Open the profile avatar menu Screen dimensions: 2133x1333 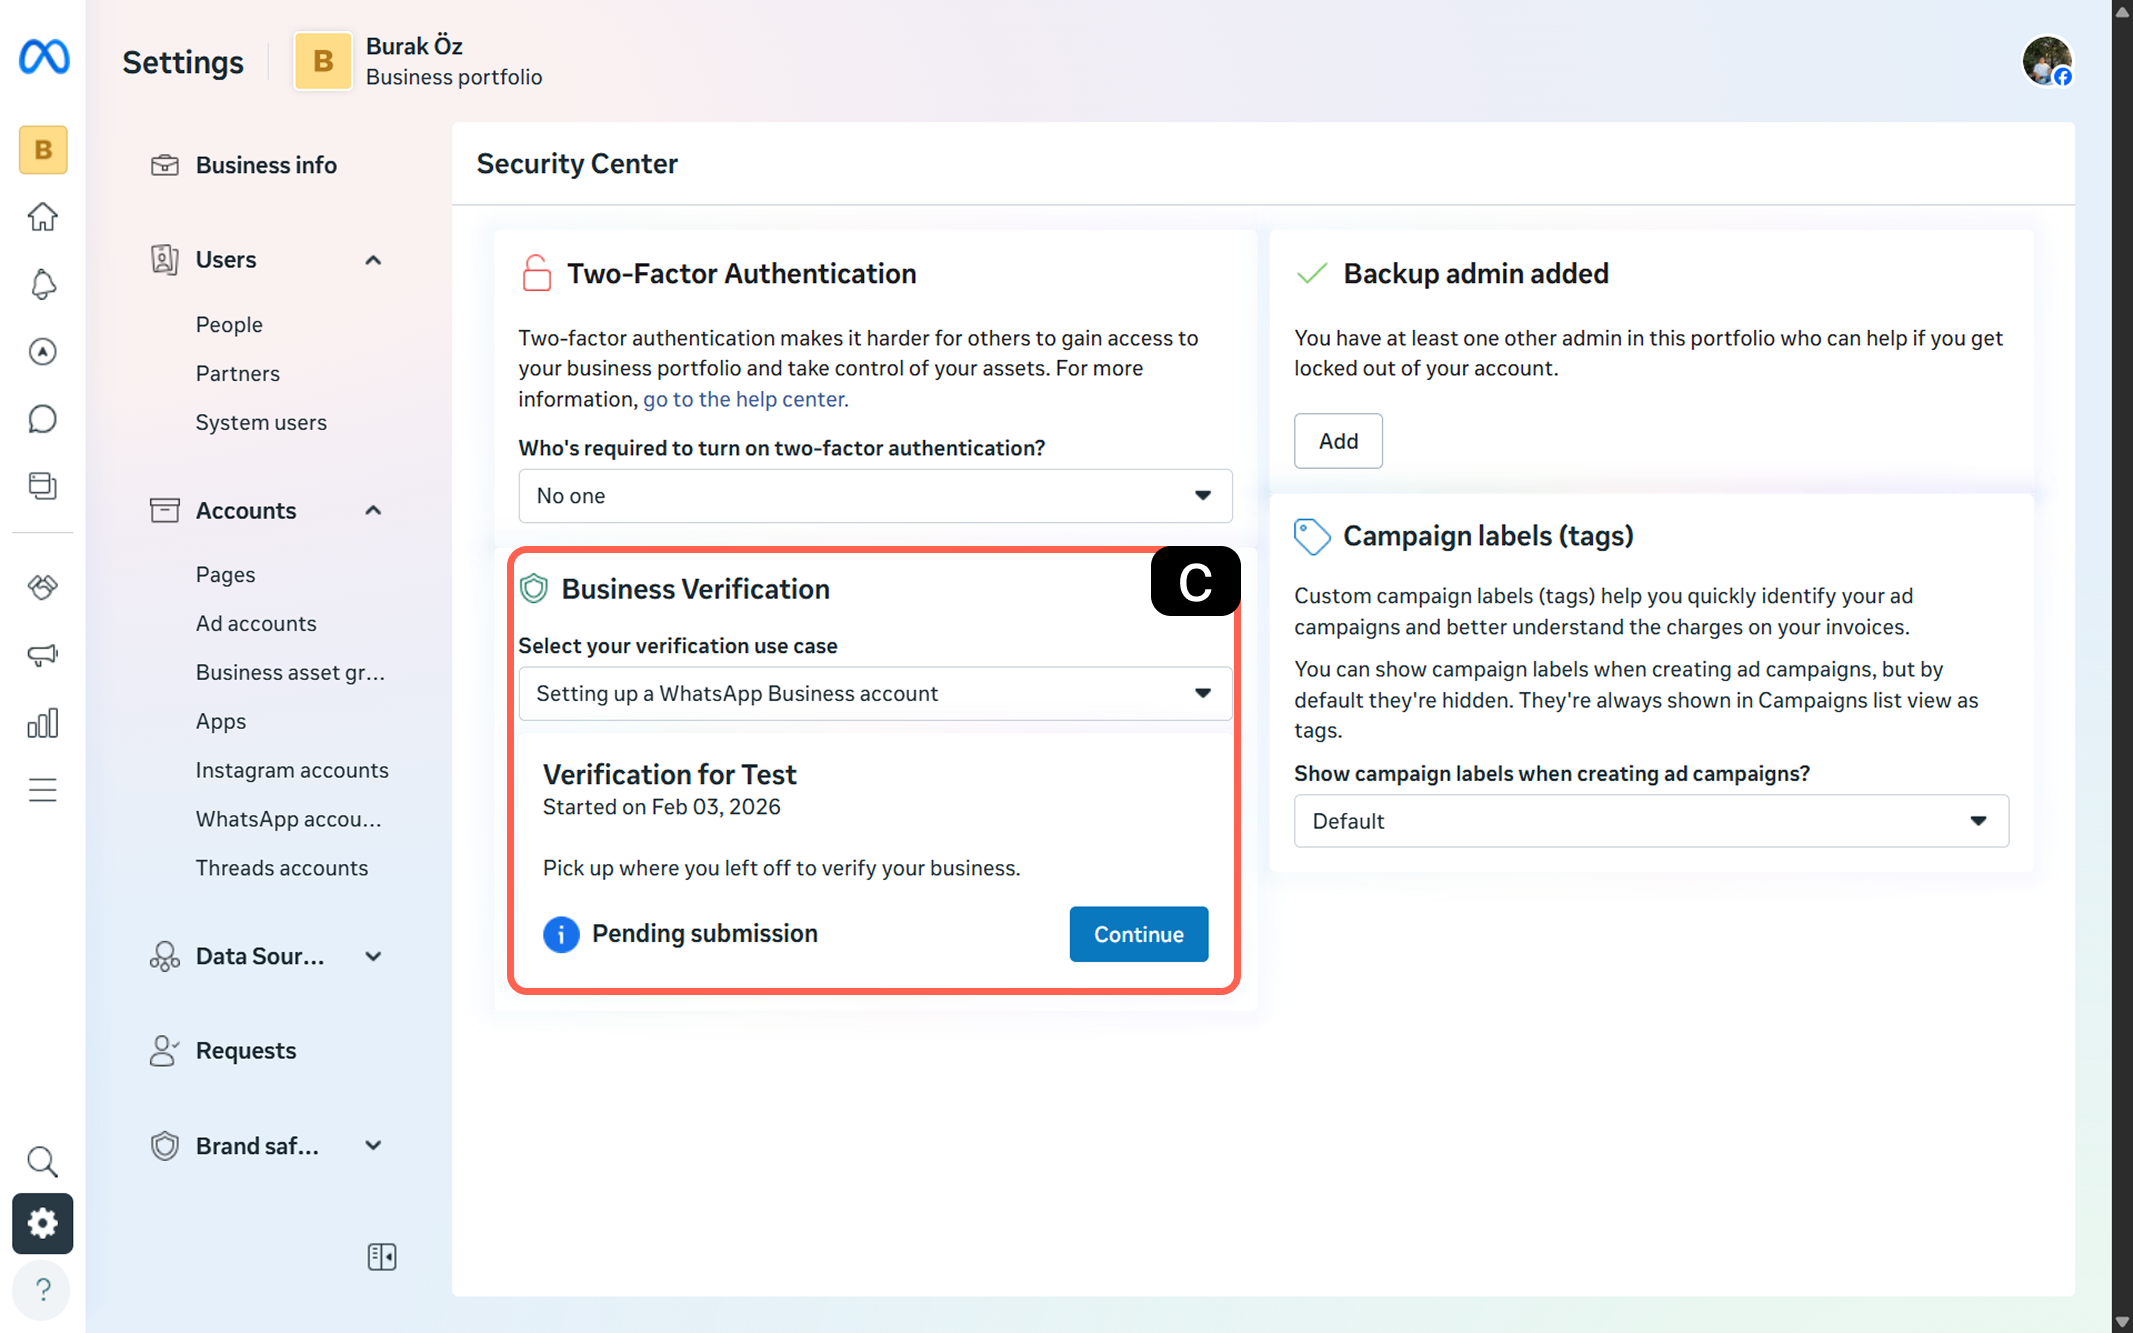(x=2047, y=62)
